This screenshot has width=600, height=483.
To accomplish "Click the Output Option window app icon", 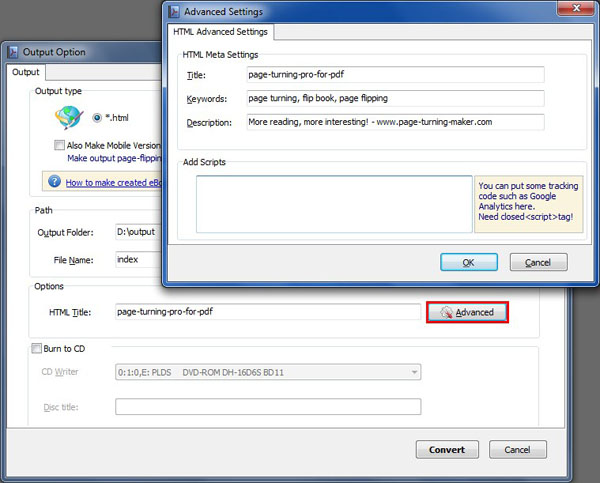I will [x=13, y=52].
